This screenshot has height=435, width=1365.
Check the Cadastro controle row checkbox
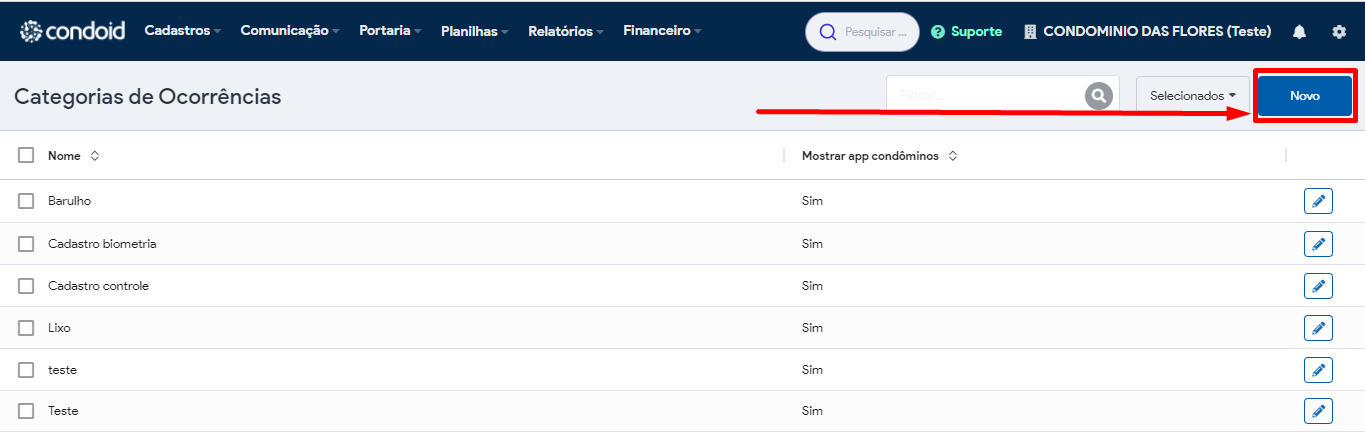point(26,286)
